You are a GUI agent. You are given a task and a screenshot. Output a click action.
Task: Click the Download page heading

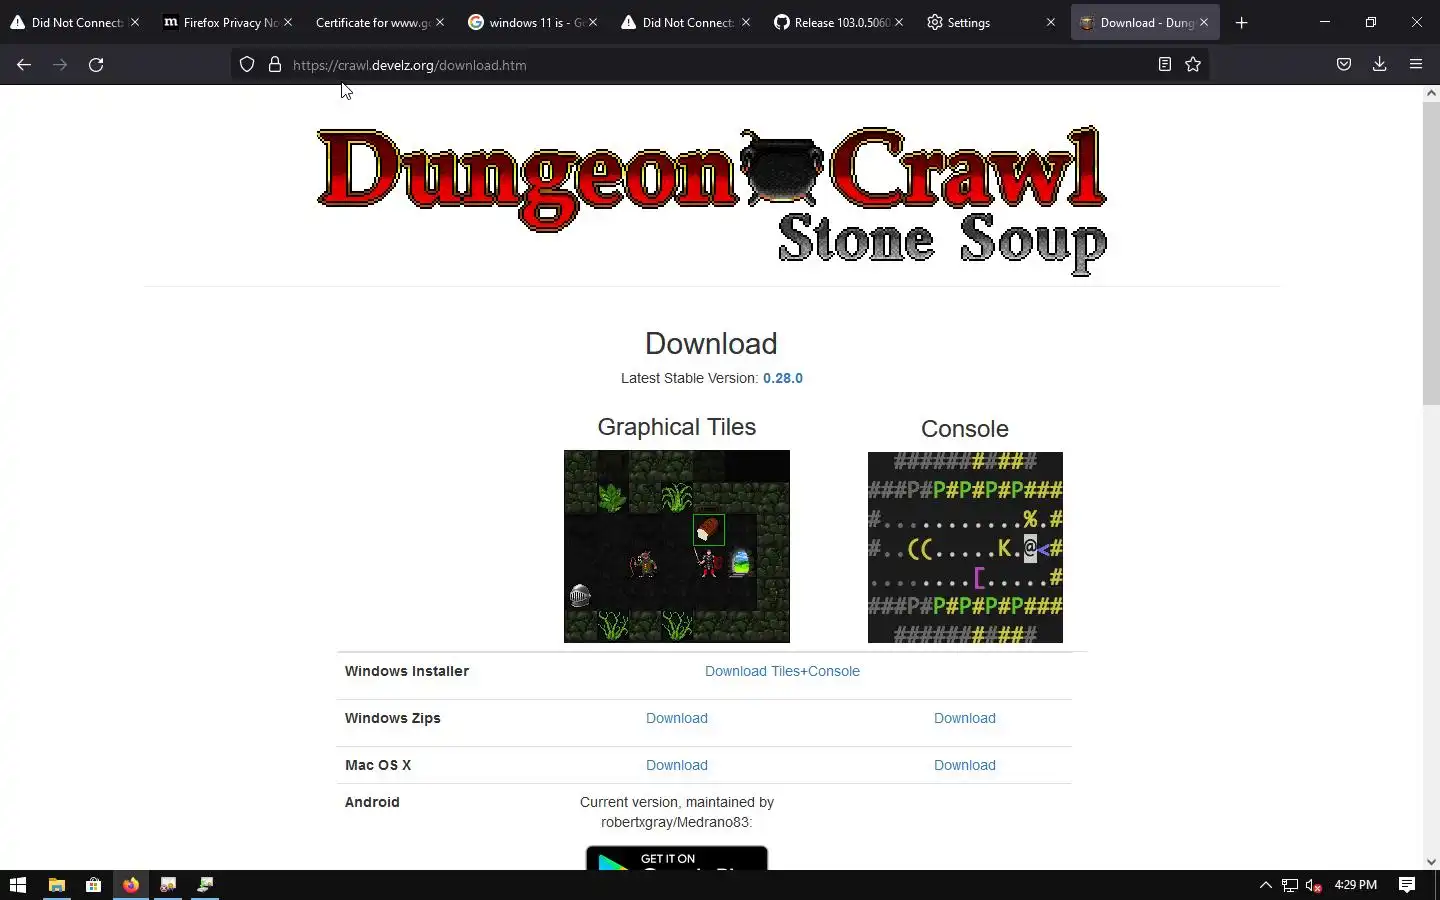(x=711, y=343)
